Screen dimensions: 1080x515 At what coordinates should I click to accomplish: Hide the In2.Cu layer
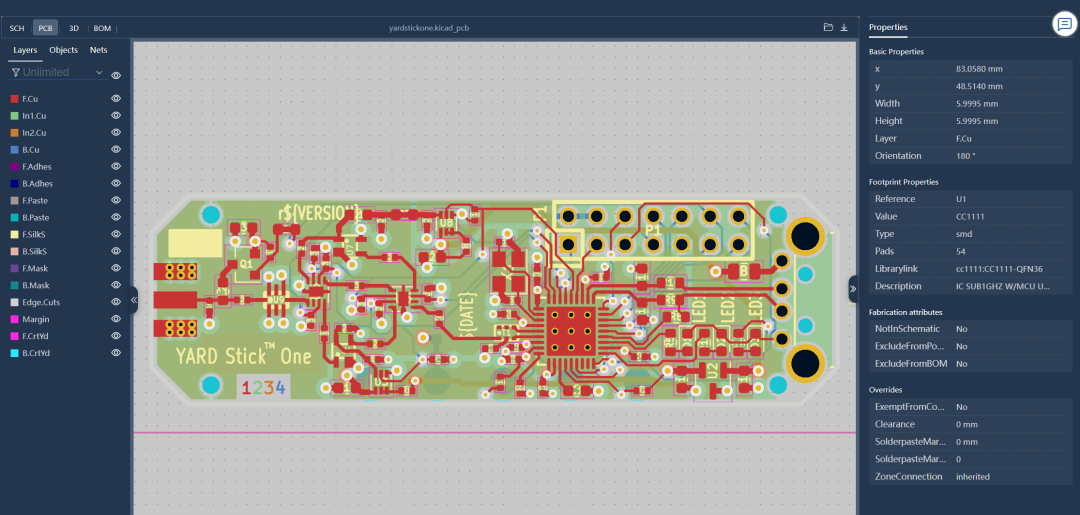(116, 132)
